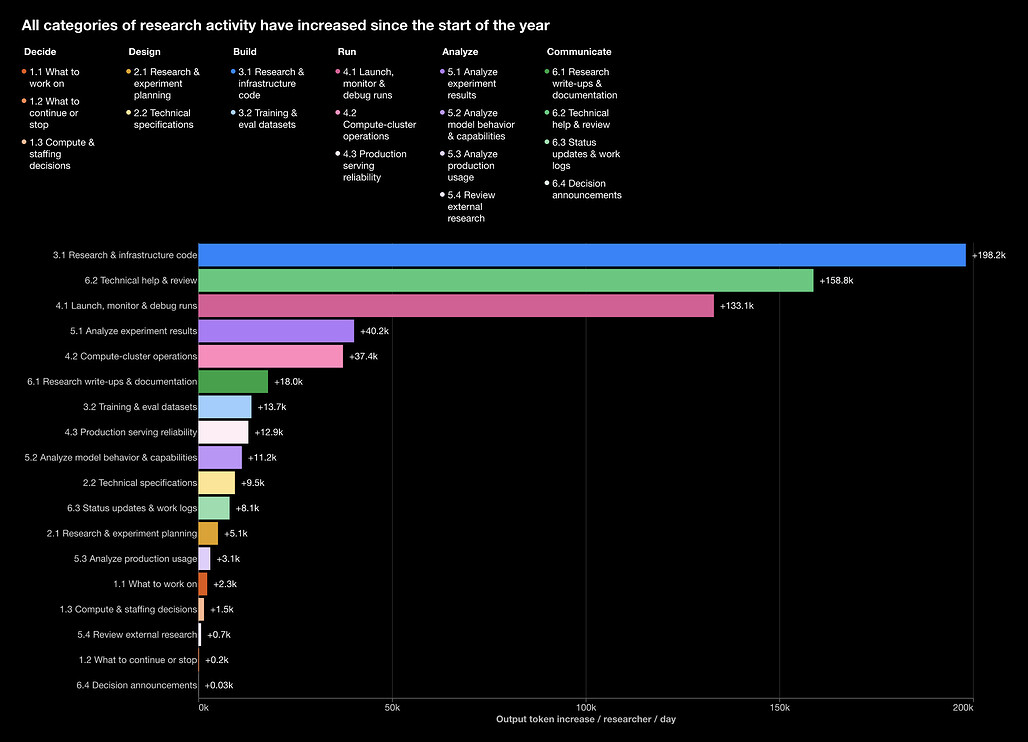
Task: Select legend entry 3.1 Research & infrastructure code
Action: (267, 83)
